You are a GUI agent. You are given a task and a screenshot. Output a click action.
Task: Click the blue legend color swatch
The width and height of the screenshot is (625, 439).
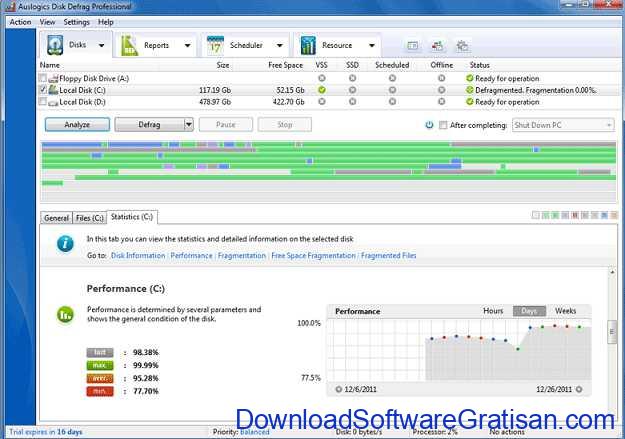point(604,216)
